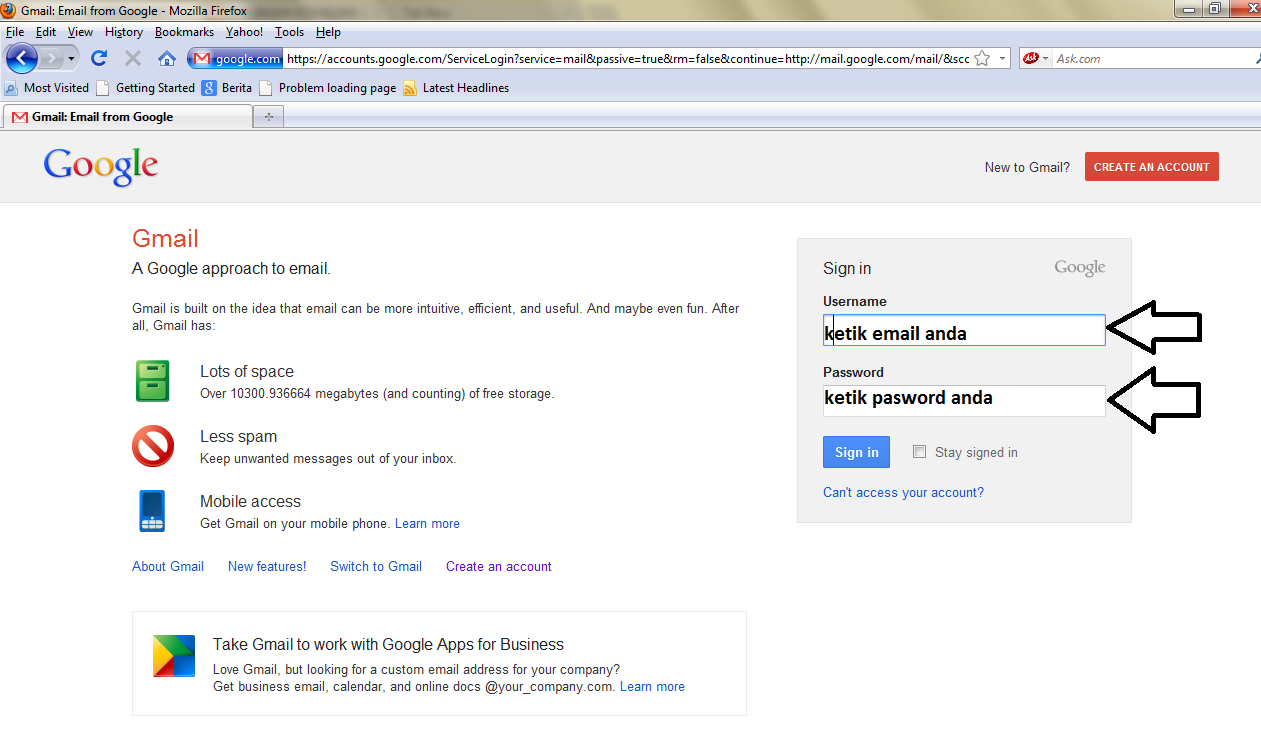Click the Stop loading X icon

click(x=133, y=58)
